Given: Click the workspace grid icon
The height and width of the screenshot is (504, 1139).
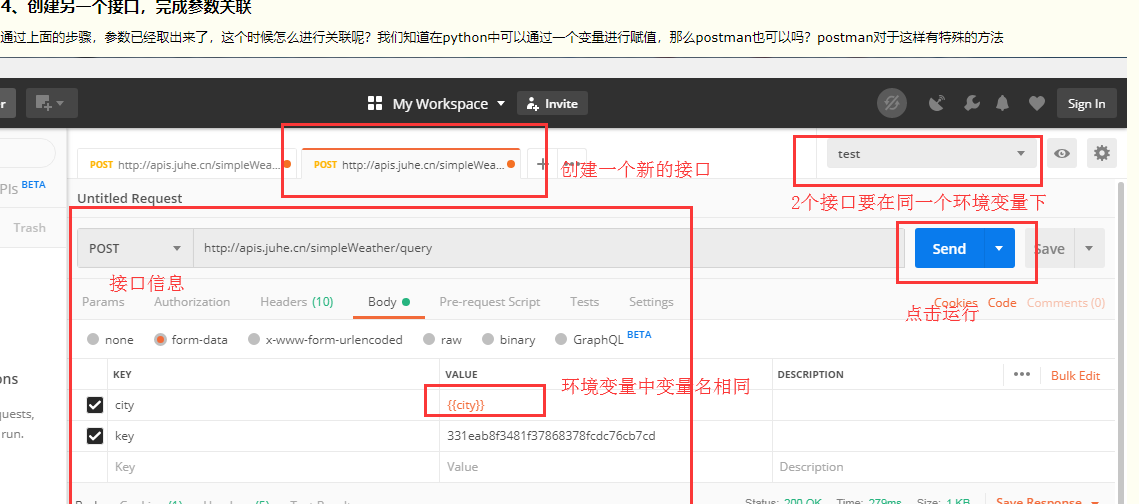Looking at the screenshot, I should [375, 104].
